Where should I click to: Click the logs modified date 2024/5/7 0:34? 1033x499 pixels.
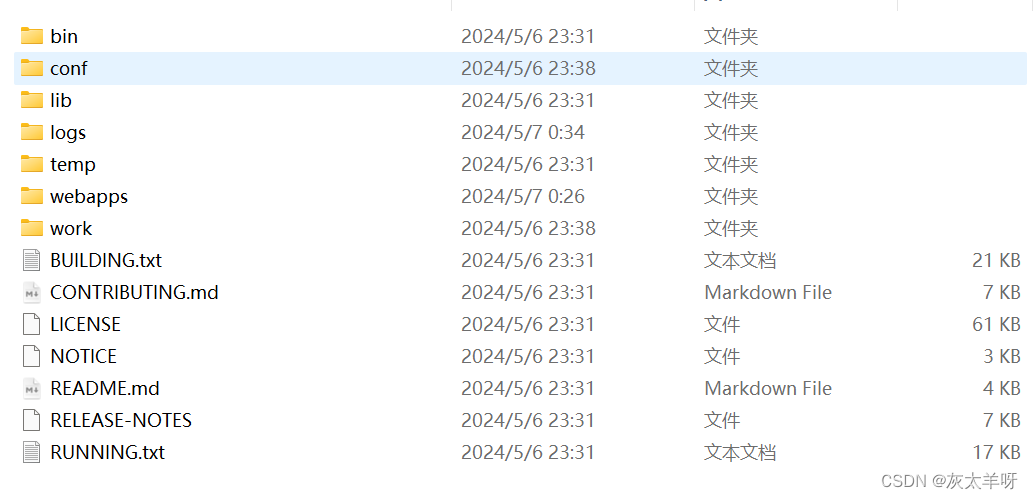pyautogui.click(x=523, y=132)
